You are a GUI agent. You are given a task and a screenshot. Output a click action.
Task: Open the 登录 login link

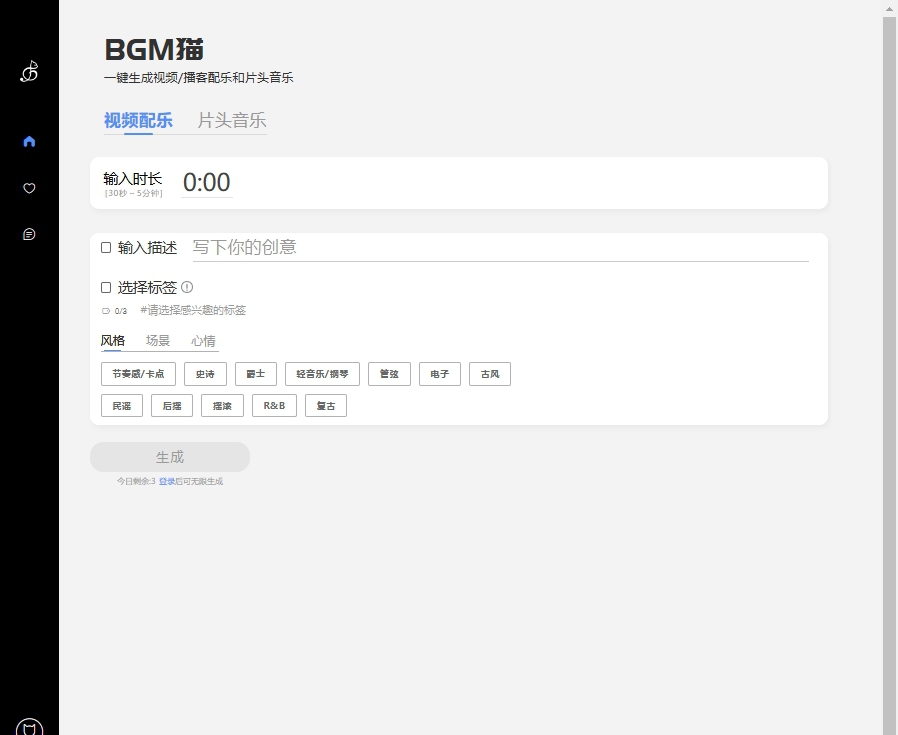pos(167,481)
